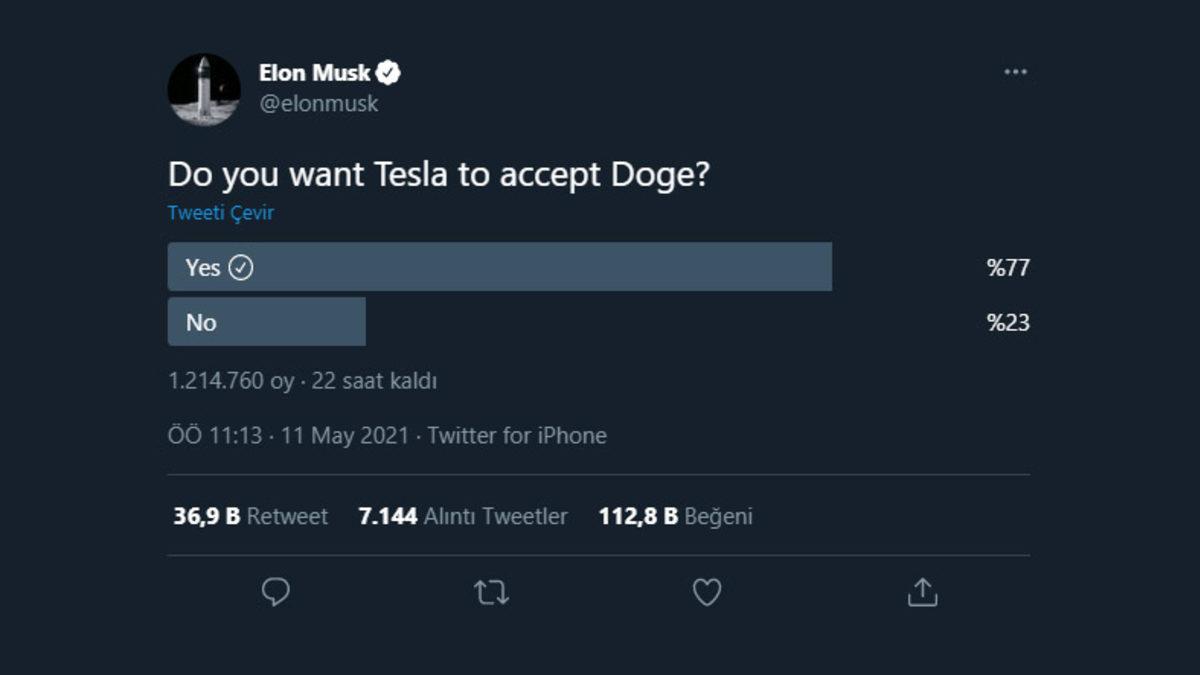The image size is (1200, 675).
Task: Select the Yes poll result bar
Action: point(500,267)
